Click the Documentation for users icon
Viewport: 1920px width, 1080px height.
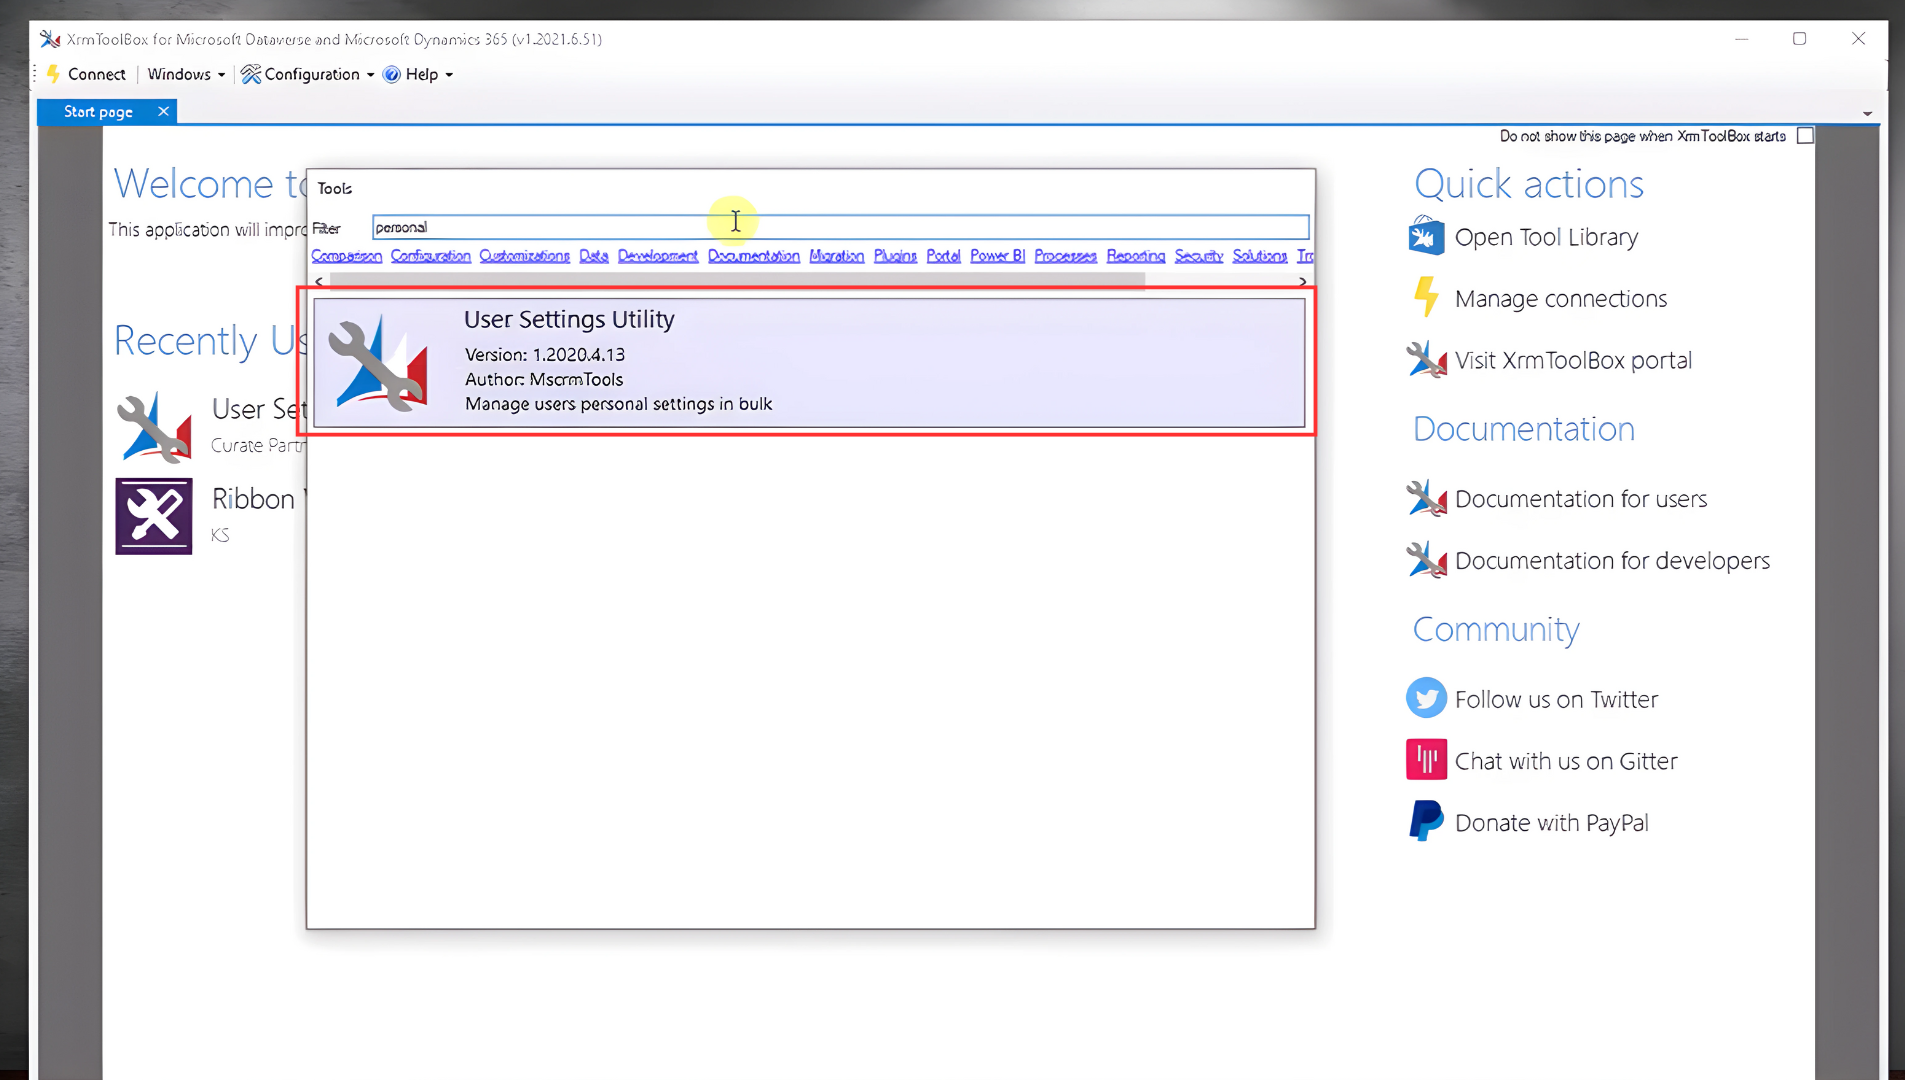coord(1426,498)
